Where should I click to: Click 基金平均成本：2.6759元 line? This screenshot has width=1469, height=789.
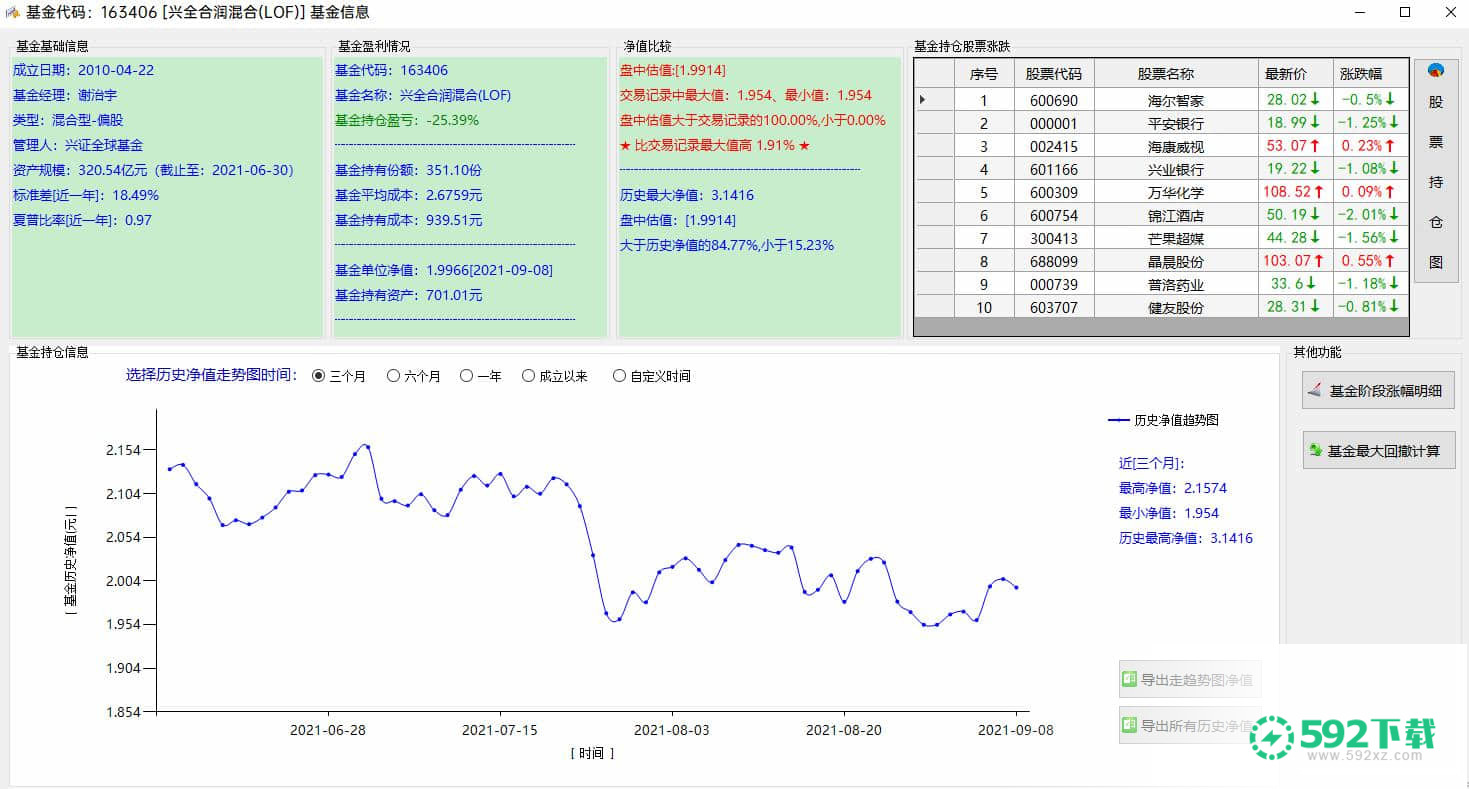[409, 195]
